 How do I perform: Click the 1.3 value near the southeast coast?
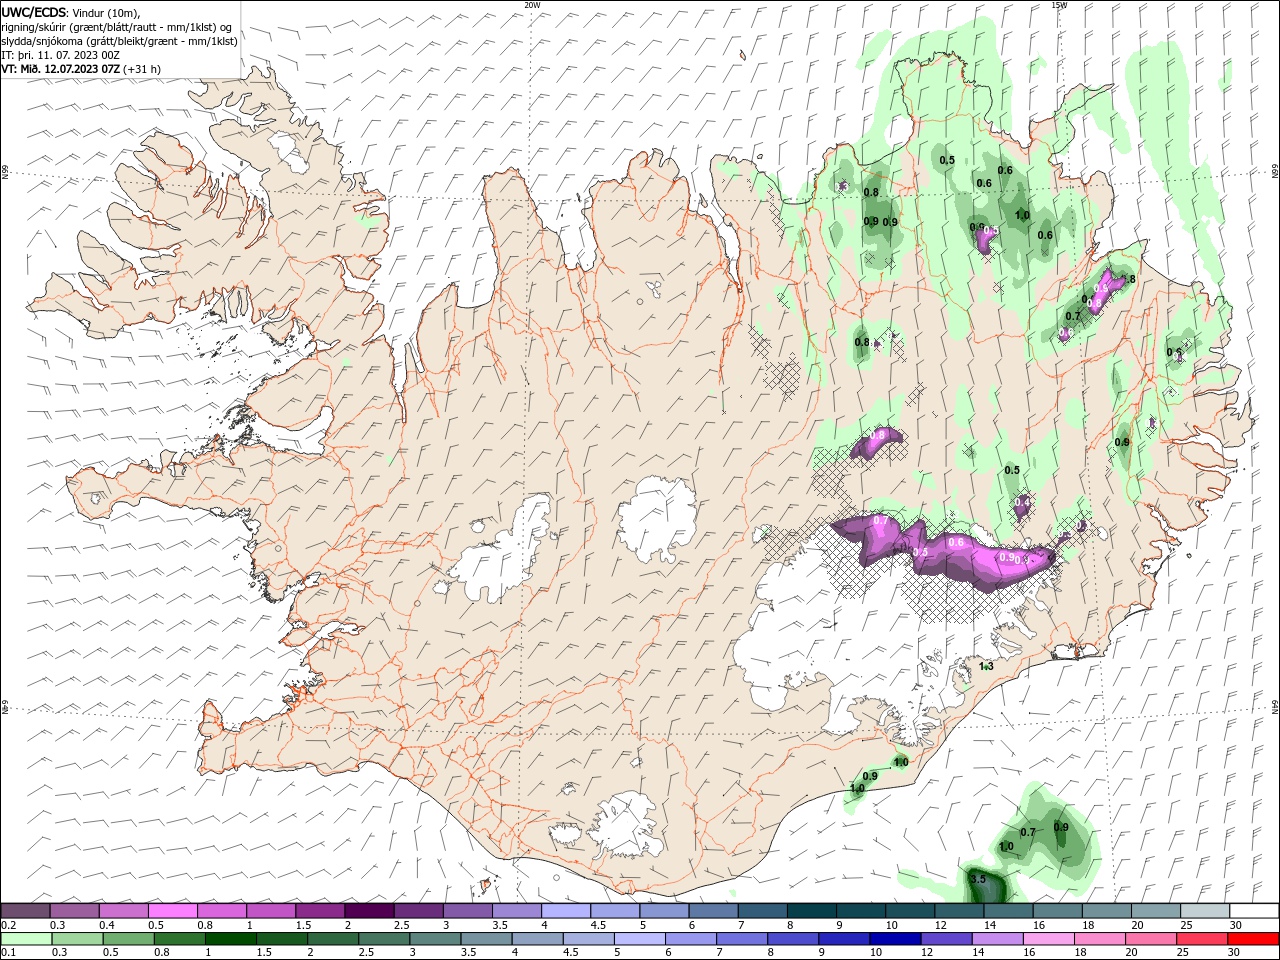click(x=986, y=666)
